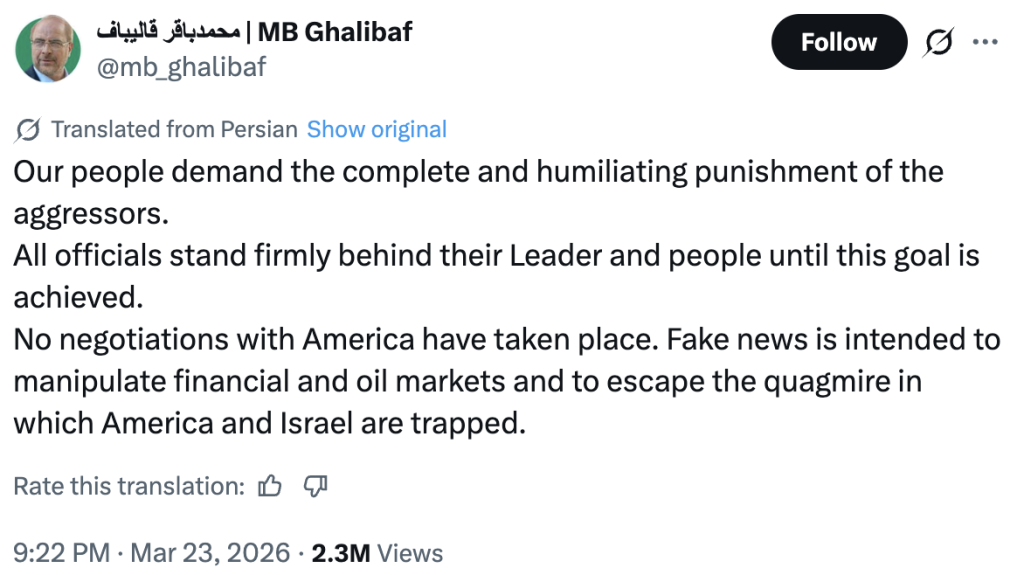Click the 'MB Ghalibaf' display name

tap(335, 32)
